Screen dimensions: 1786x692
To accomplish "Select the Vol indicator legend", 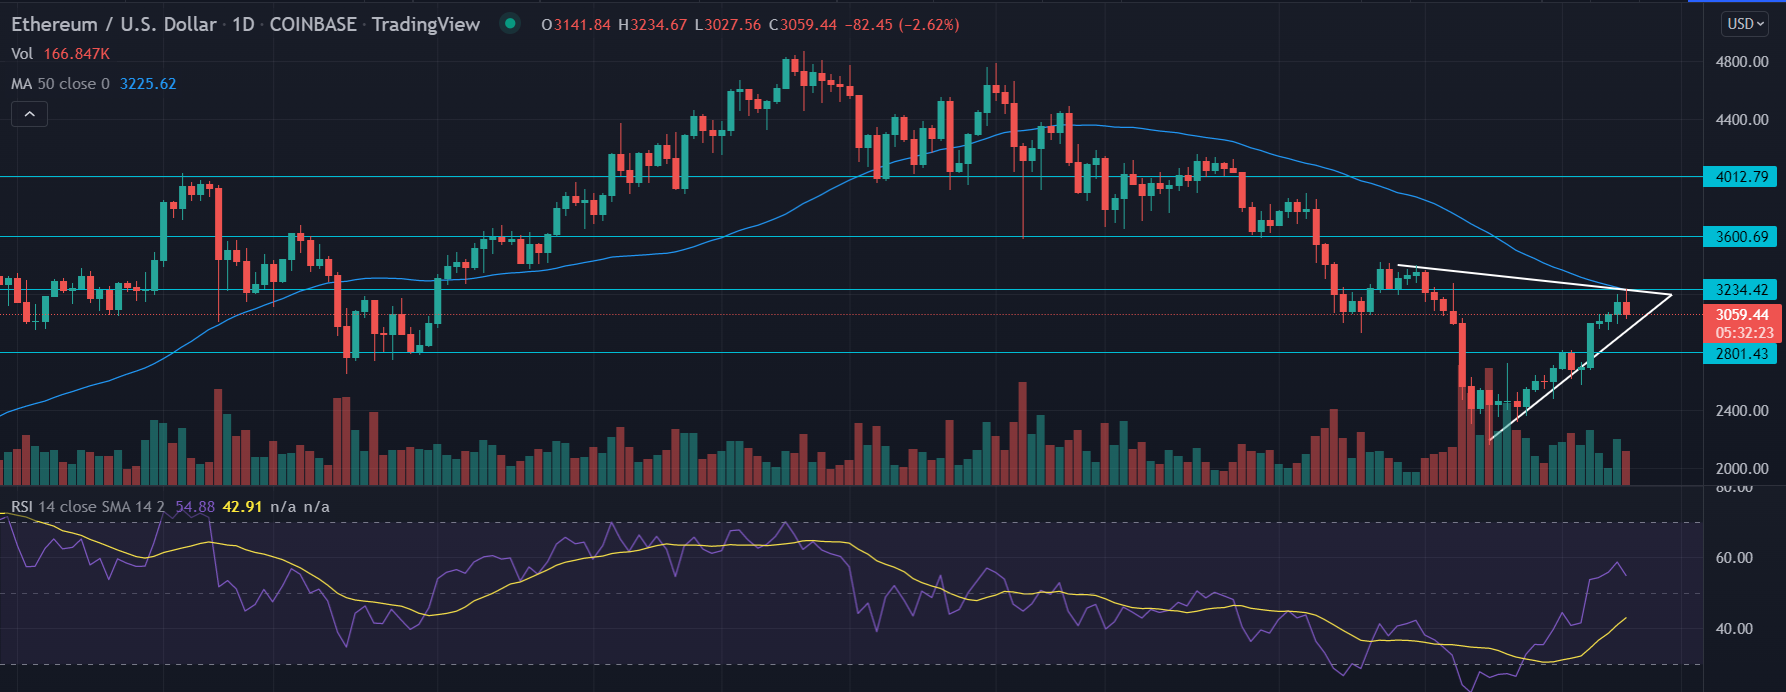I will 22,54.
